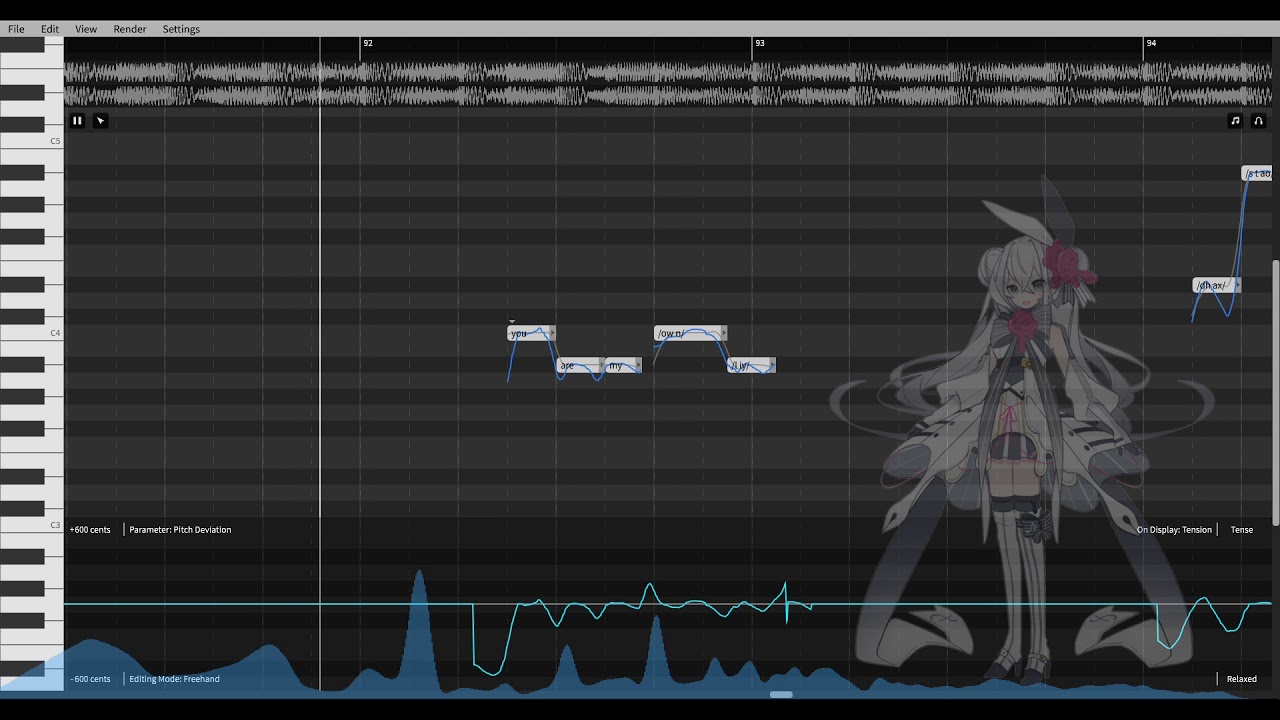Open the Settings menu
The height and width of the screenshot is (720, 1280).
(181, 29)
